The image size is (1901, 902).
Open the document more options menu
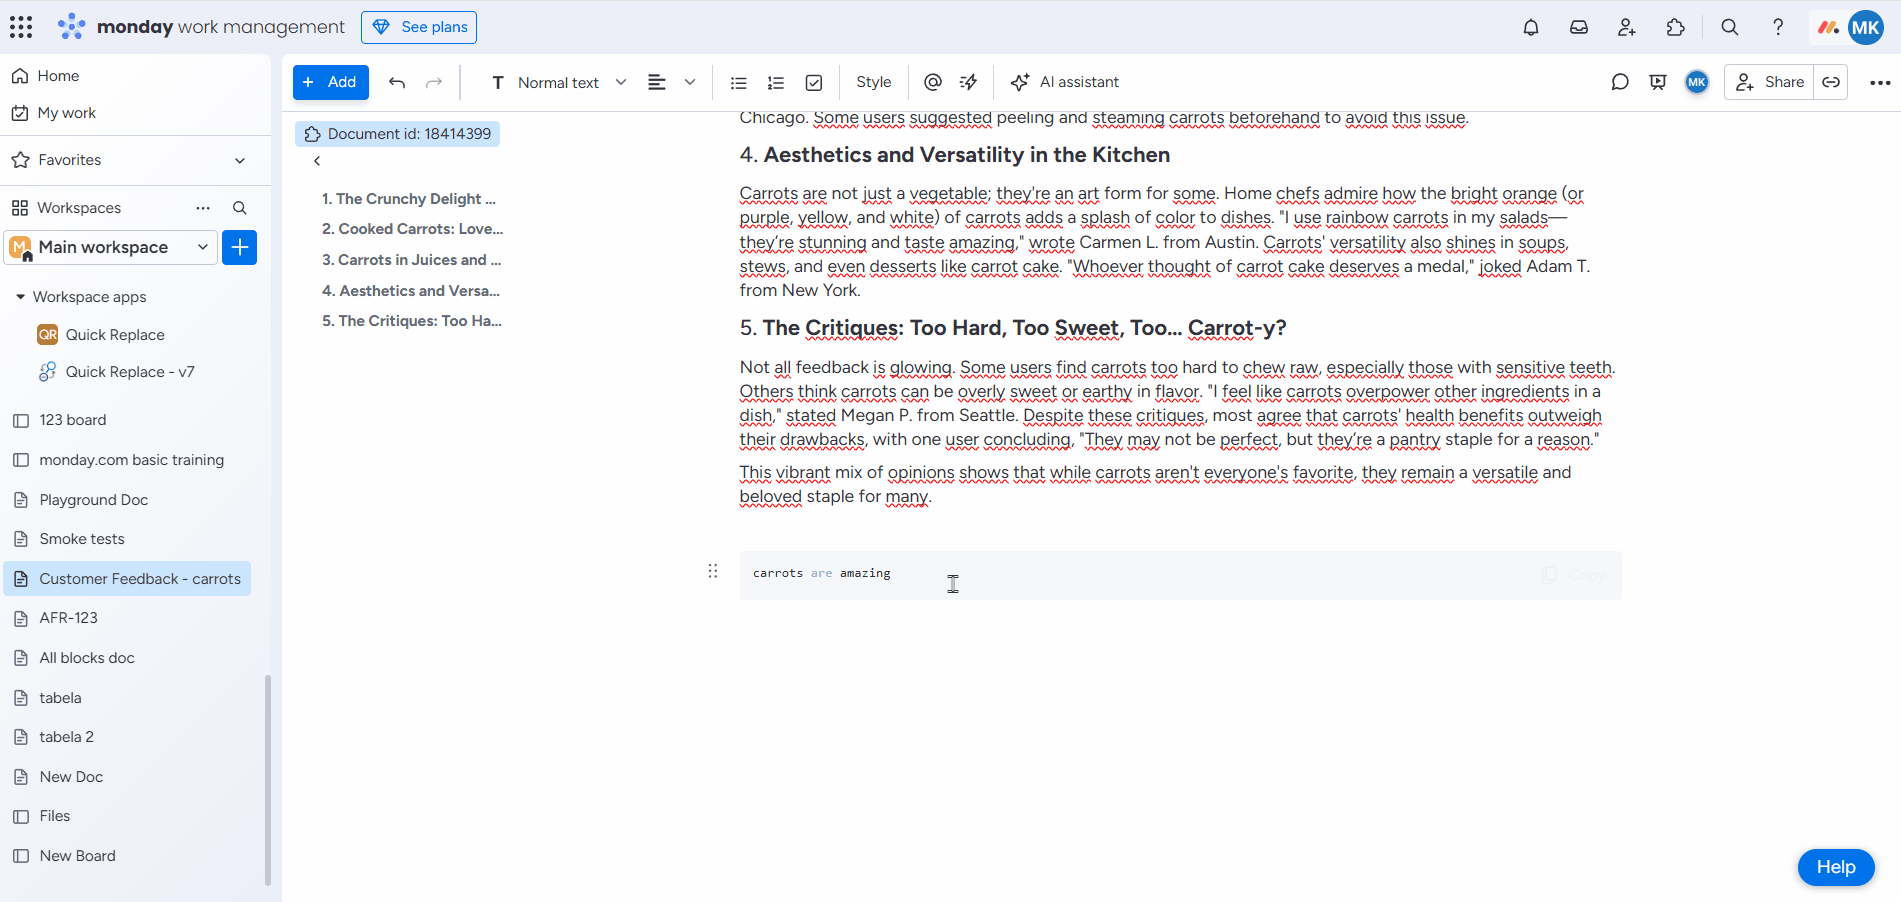(1880, 82)
